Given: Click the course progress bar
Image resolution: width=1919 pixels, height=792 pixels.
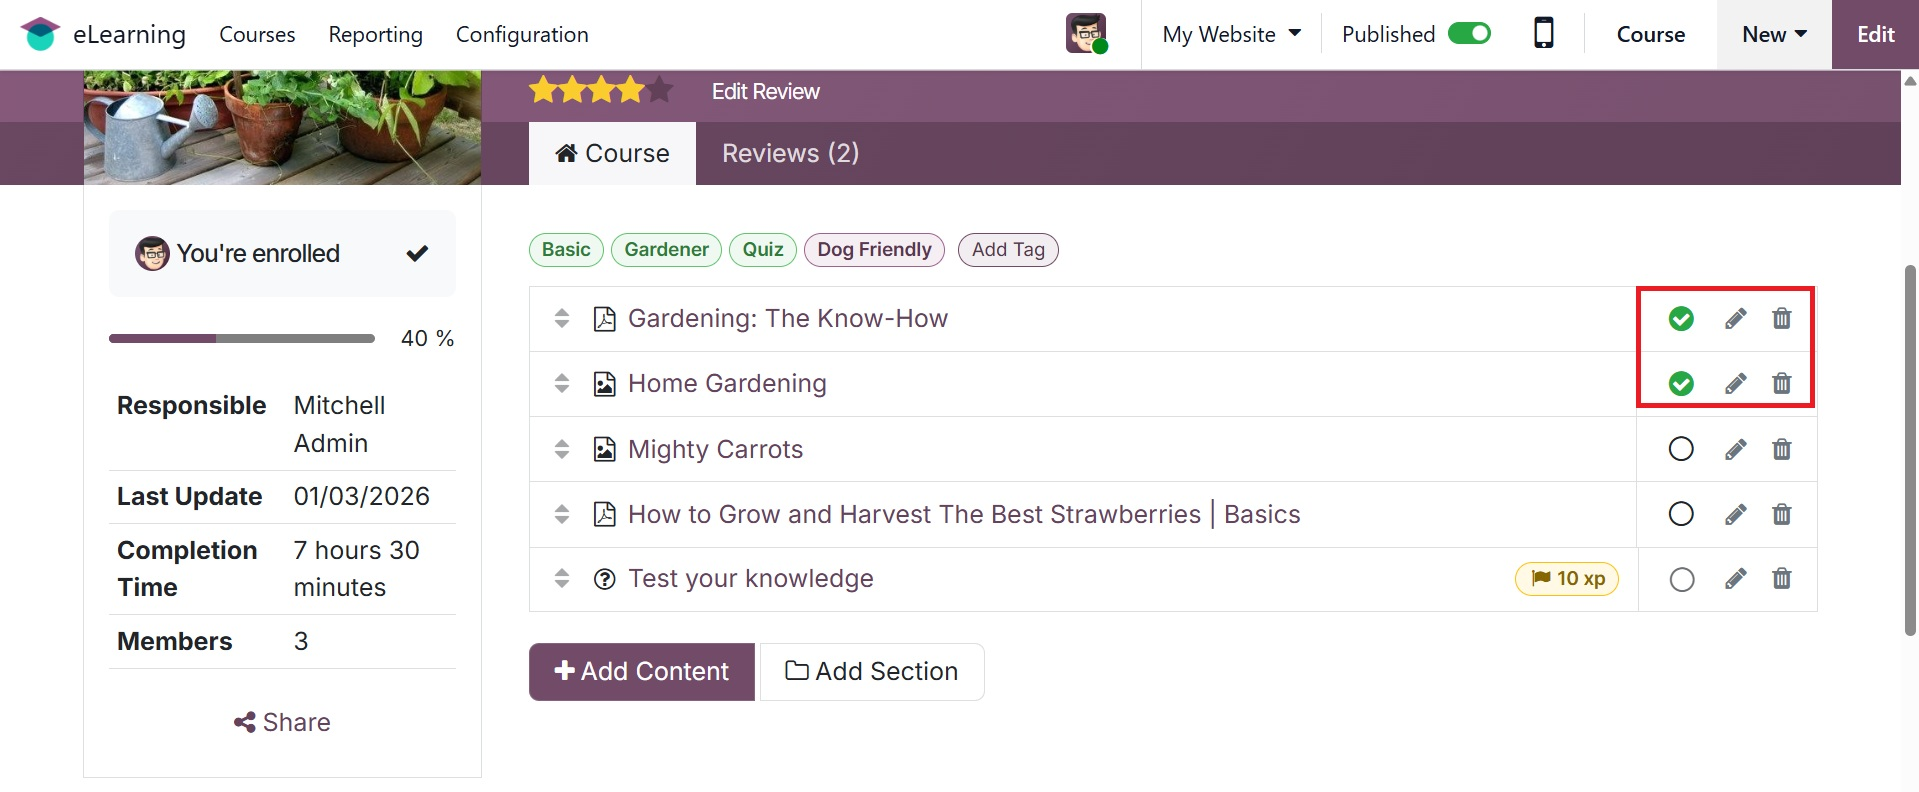Looking at the screenshot, I should 242,339.
